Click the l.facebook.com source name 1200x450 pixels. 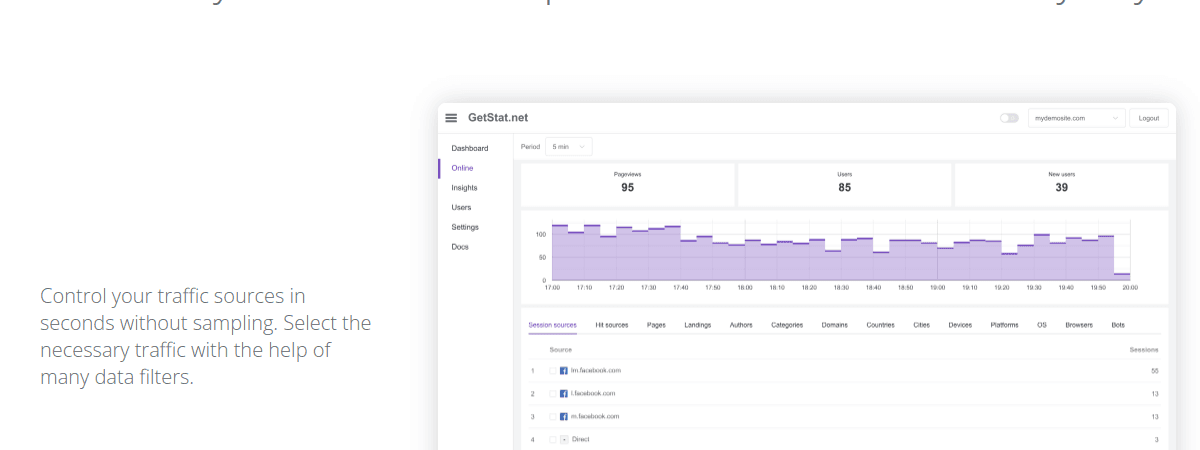click(593, 394)
